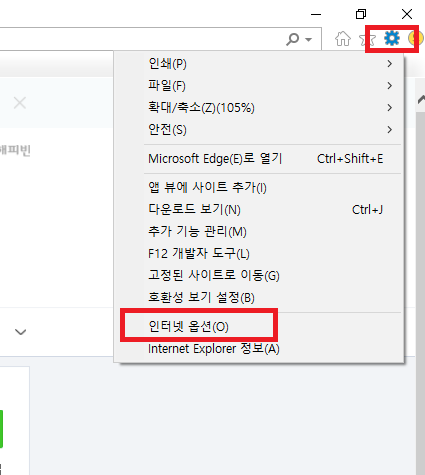Expand the 확대/축소(Z) submenu arrow
425x475 pixels.
click(389, 108)
